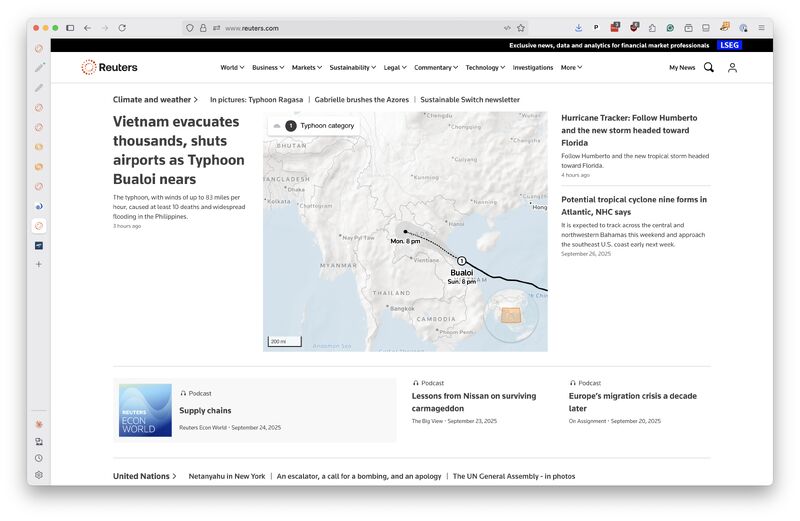800x521 pixels.
Task: Open synced tabs icon in the sidebar
Action: pyautogui.click(x=39, y=441)
